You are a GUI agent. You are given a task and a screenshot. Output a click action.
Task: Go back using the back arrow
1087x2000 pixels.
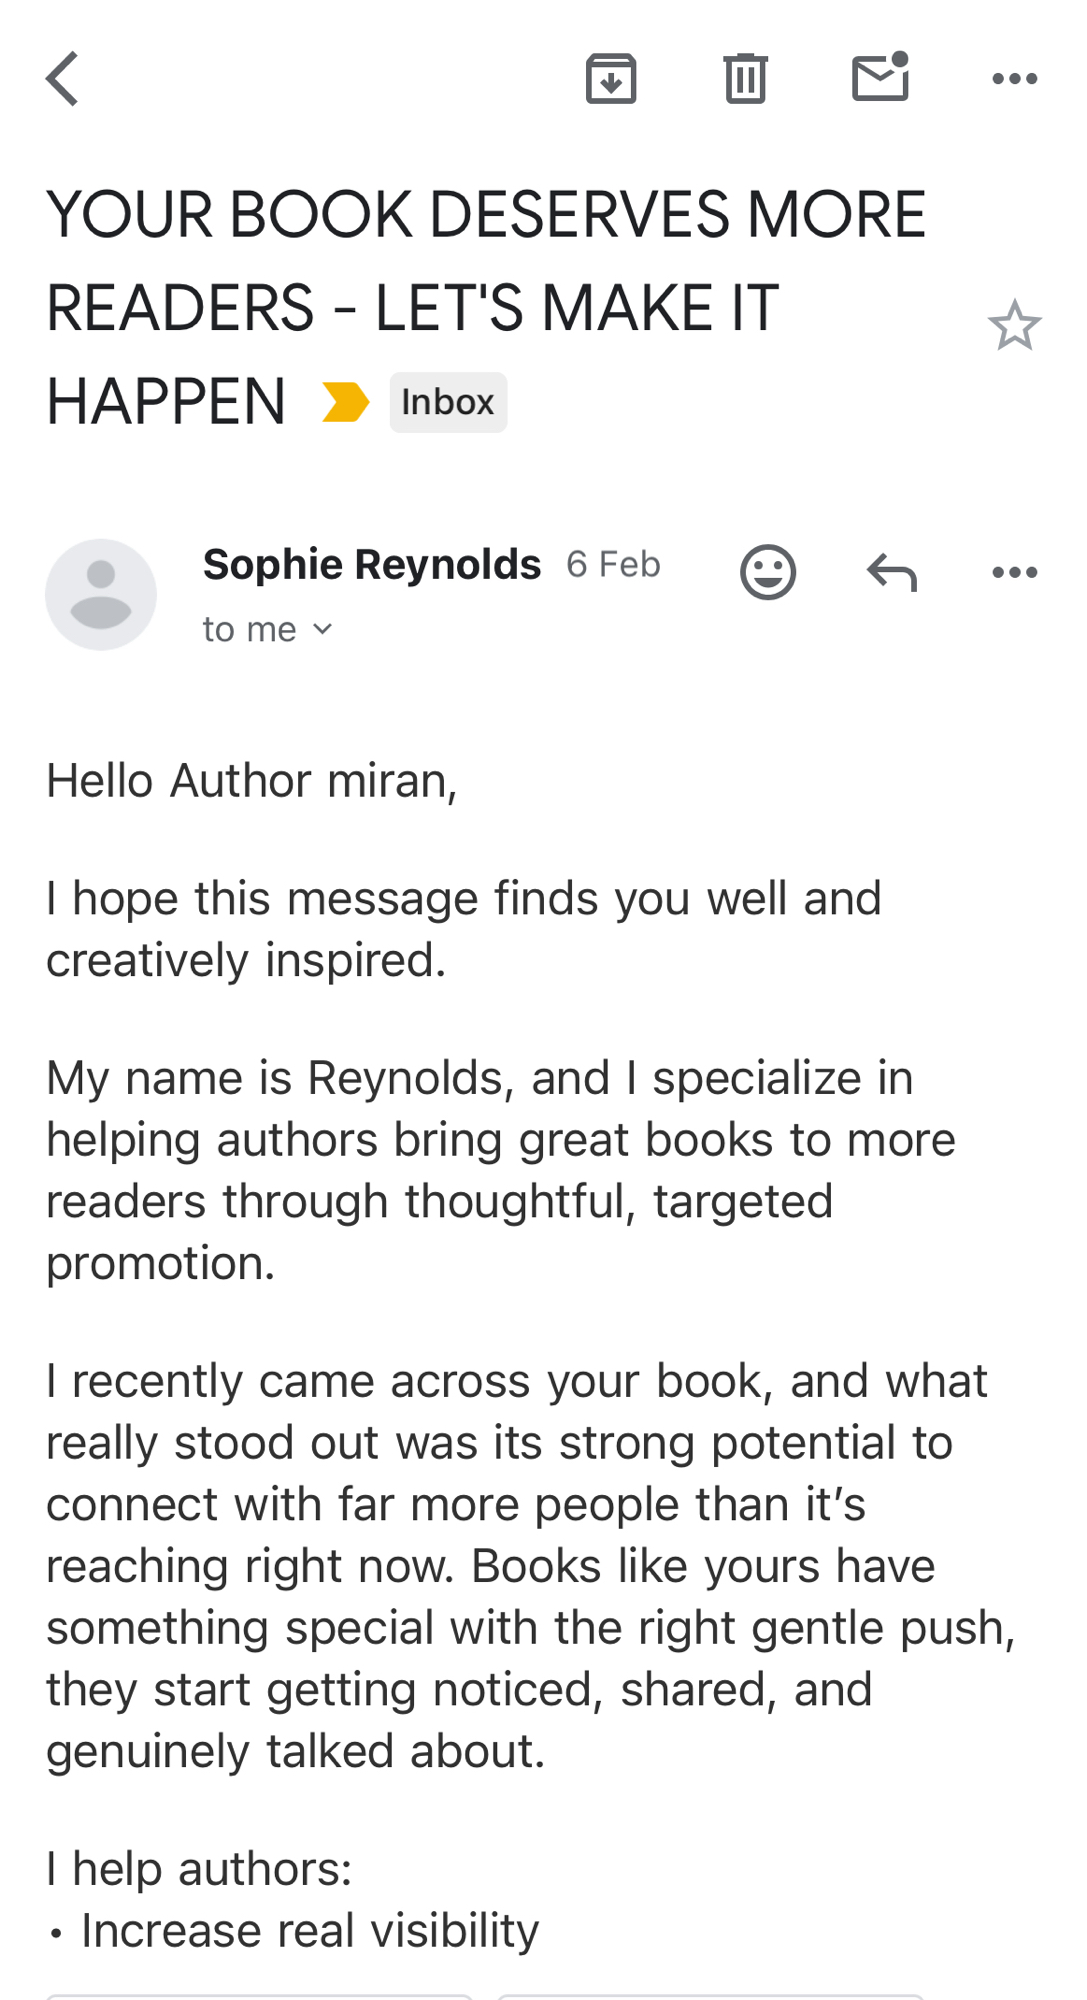pos(62,79)
